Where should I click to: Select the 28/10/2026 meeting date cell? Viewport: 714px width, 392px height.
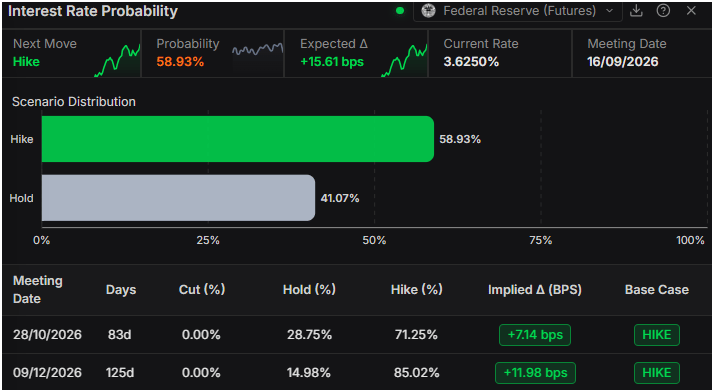tap(47, 335)
